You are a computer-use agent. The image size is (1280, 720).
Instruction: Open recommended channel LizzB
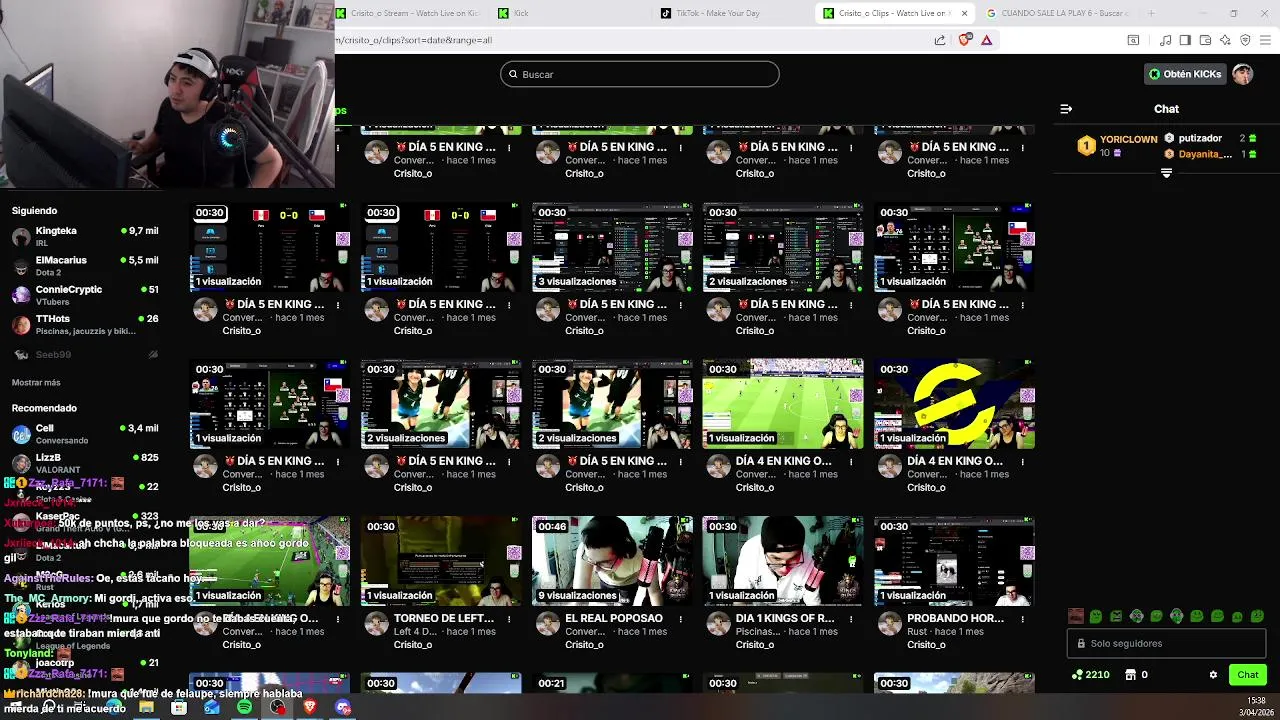tap(85, 463)
